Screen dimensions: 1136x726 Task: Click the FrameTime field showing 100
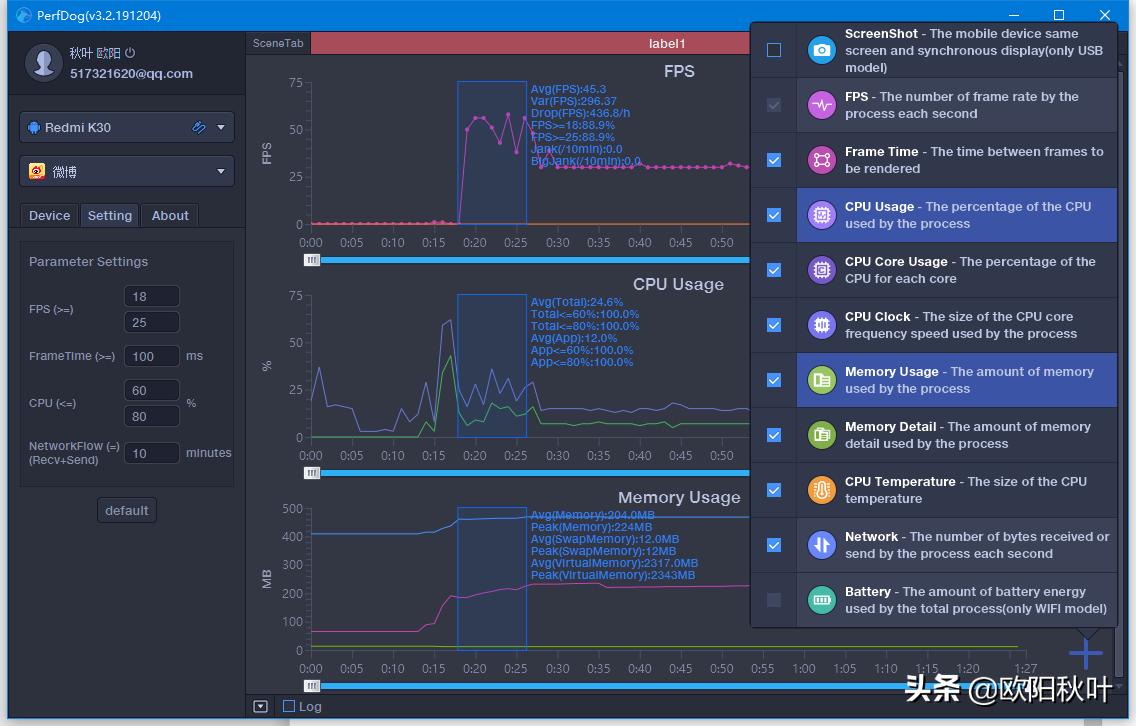point(152,356)
